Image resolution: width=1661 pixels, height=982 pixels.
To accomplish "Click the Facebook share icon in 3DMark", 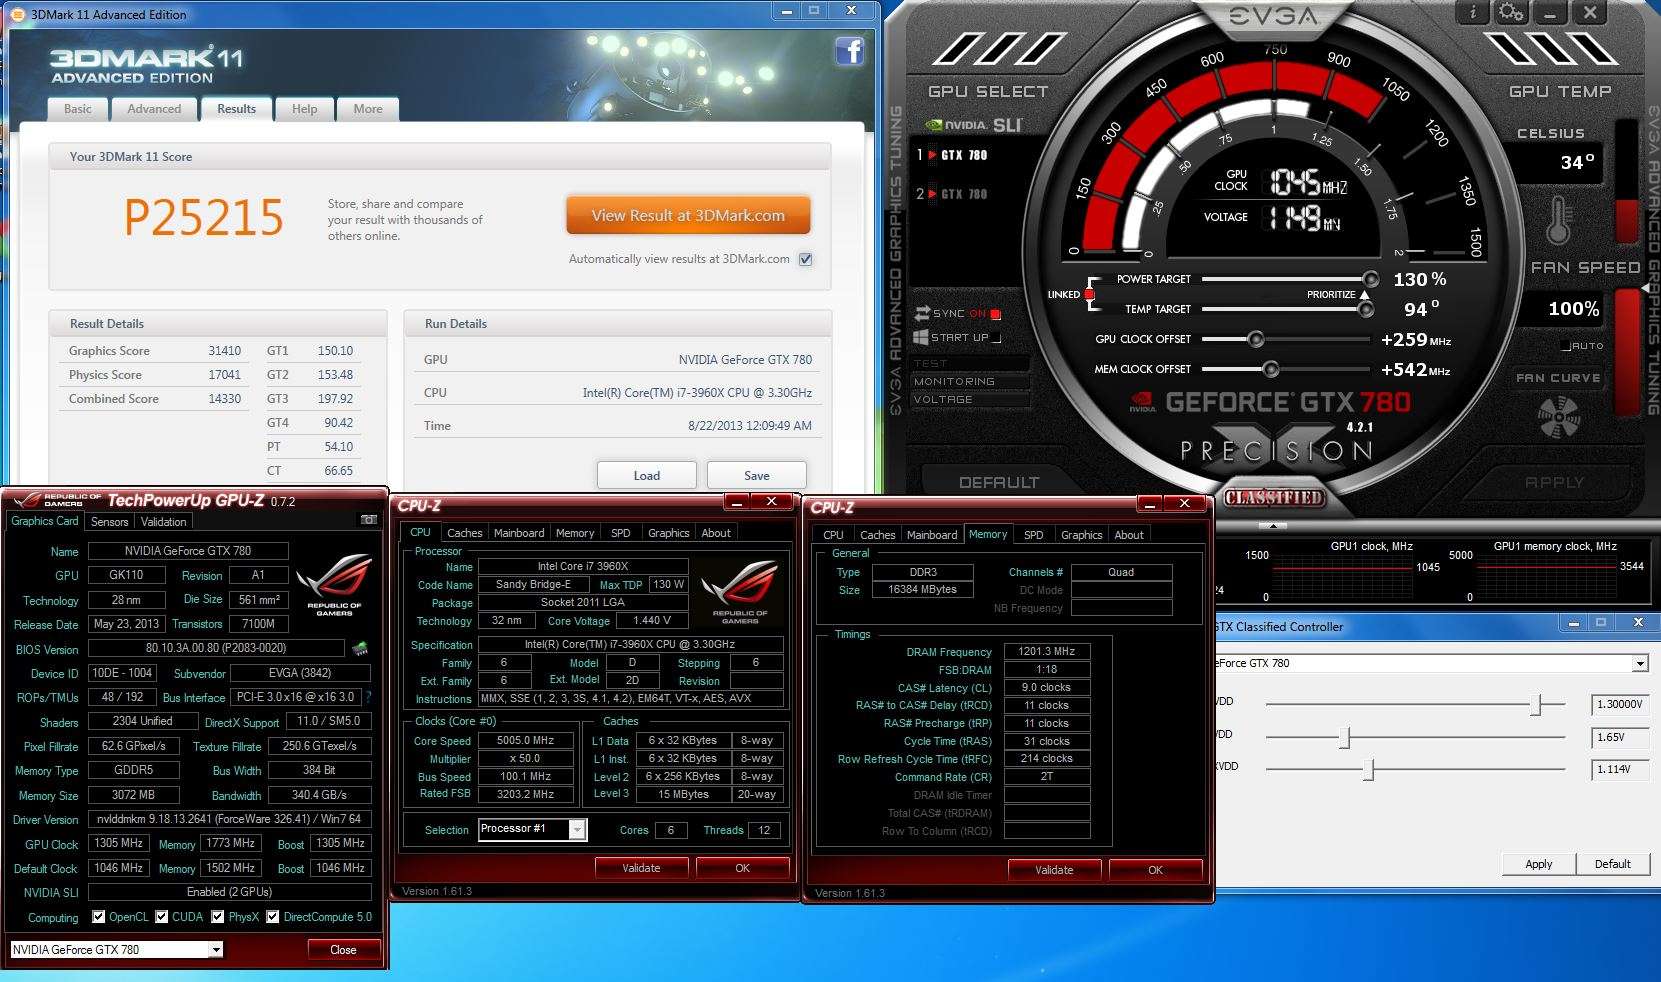I will 850,51.
